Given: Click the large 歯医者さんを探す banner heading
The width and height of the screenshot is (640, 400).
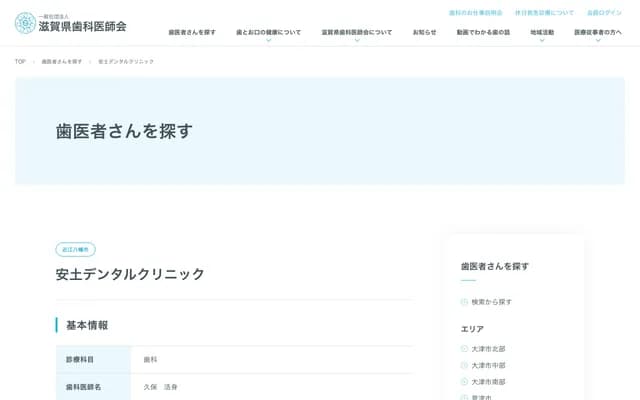Looking at the screenshot, I should pyautogui.click(x=124, y=131).
